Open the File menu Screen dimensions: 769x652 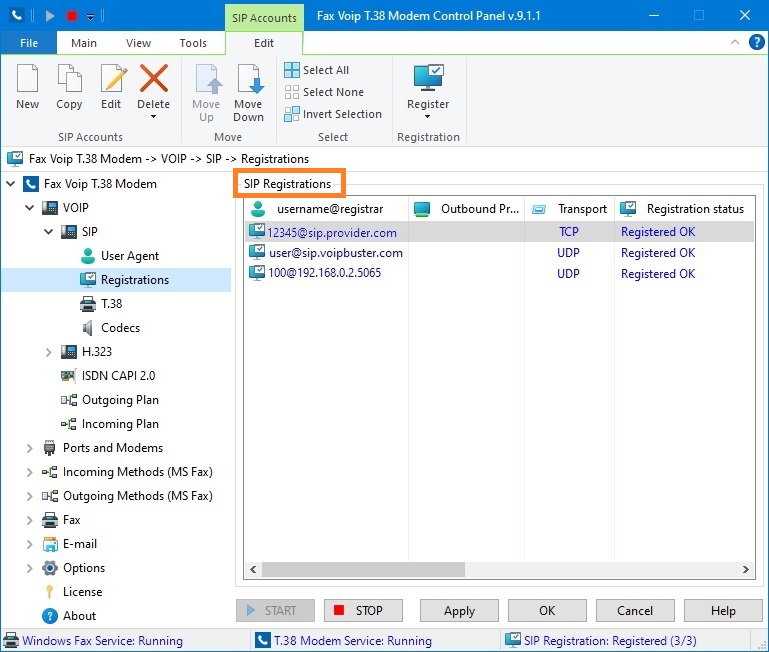pos(29,43)
